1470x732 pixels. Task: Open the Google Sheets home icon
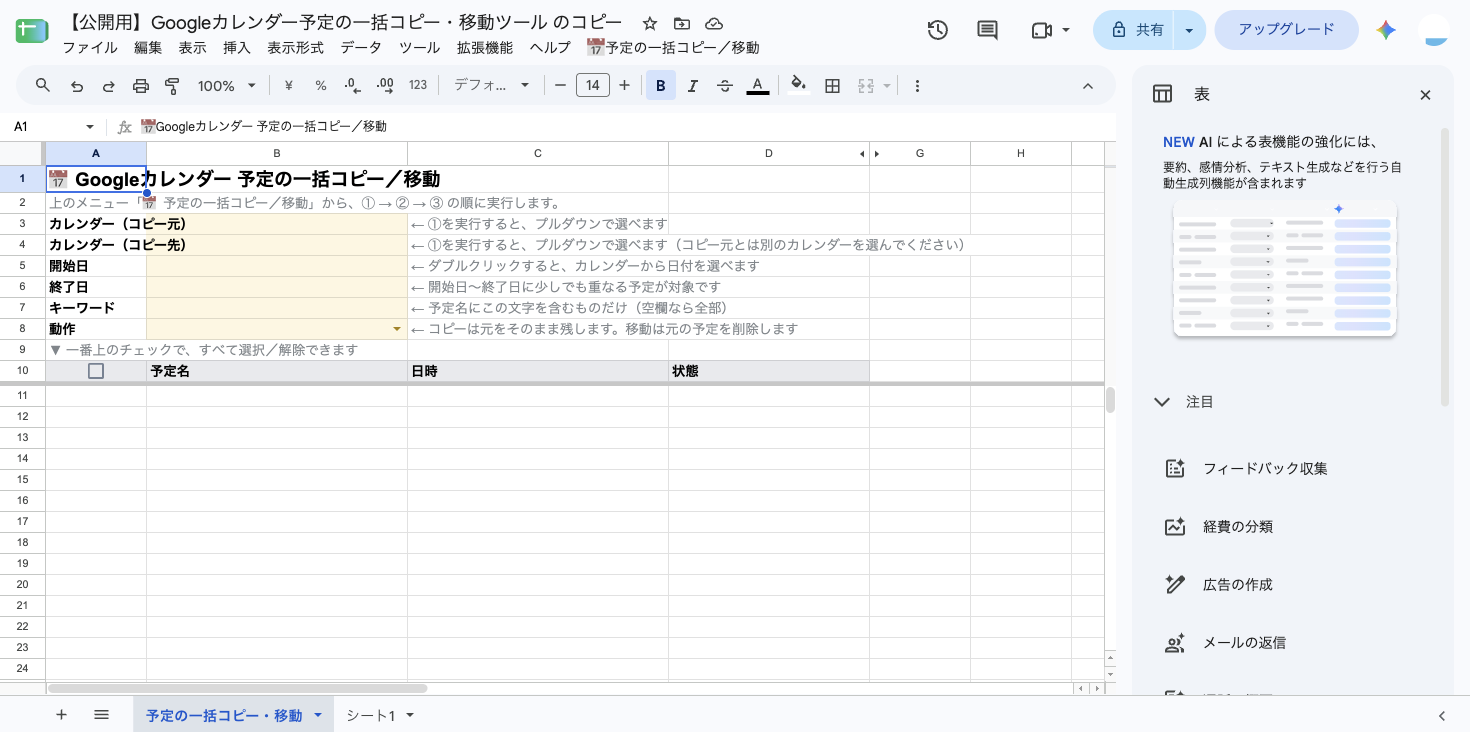(32, 31)
